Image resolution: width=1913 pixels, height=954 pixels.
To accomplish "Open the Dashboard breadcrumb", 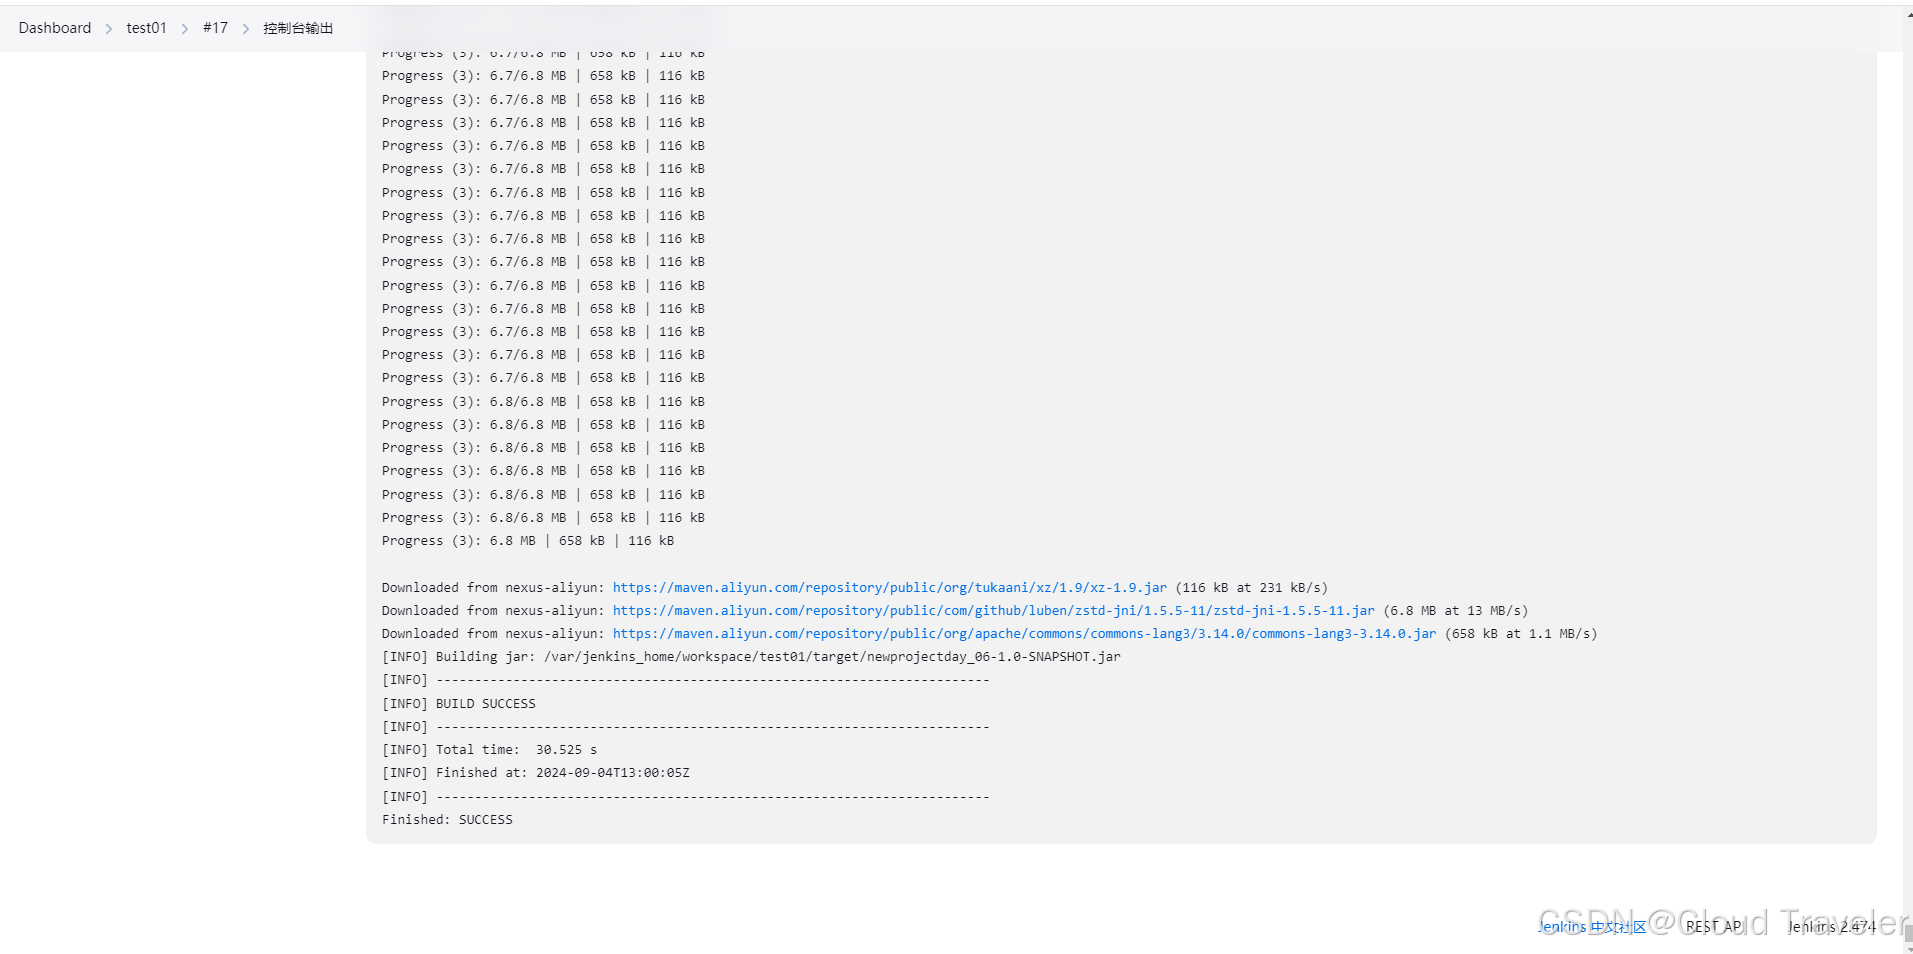I will tap(55, 28).
